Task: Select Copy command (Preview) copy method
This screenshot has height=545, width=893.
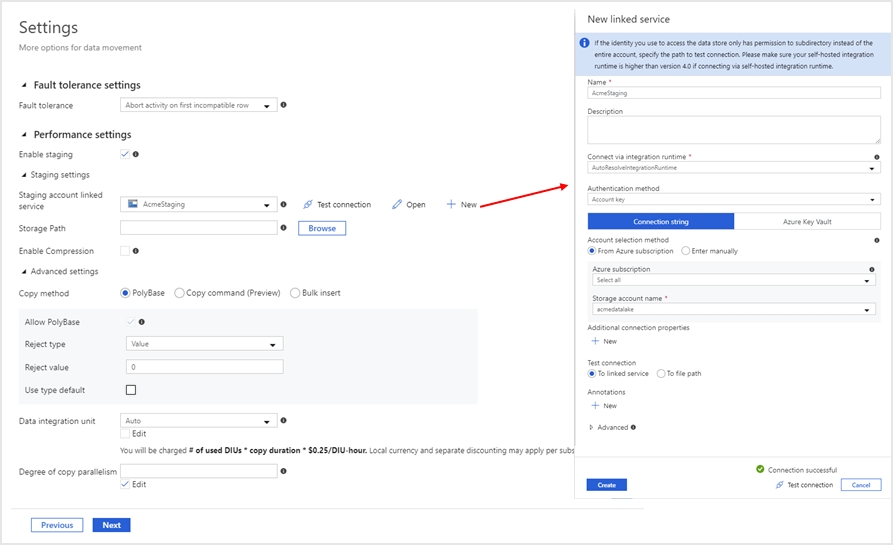Action: tap(179, 293)
